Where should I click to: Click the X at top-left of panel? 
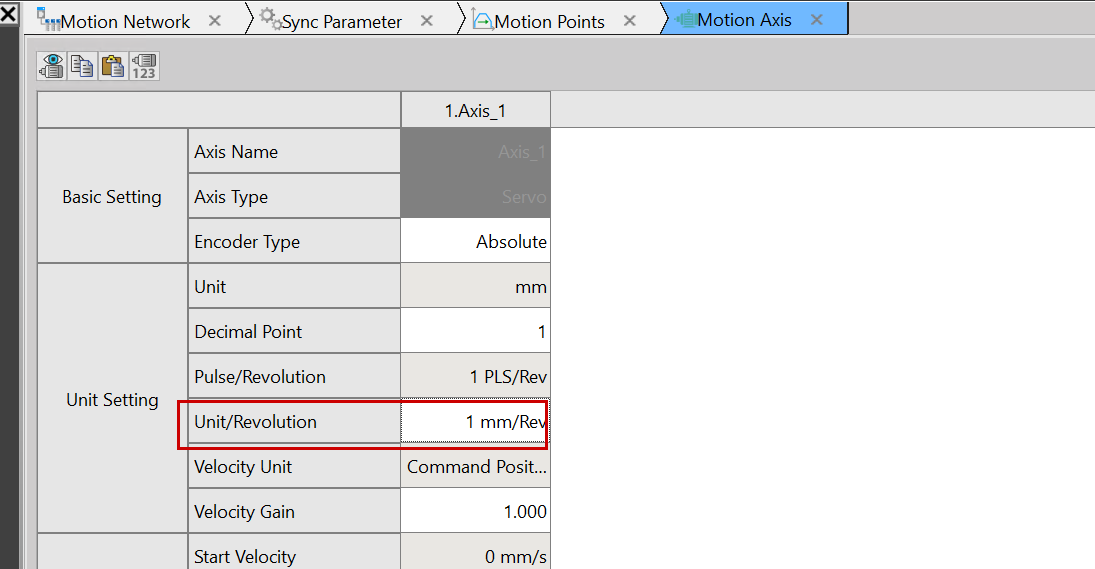(8, 13)
